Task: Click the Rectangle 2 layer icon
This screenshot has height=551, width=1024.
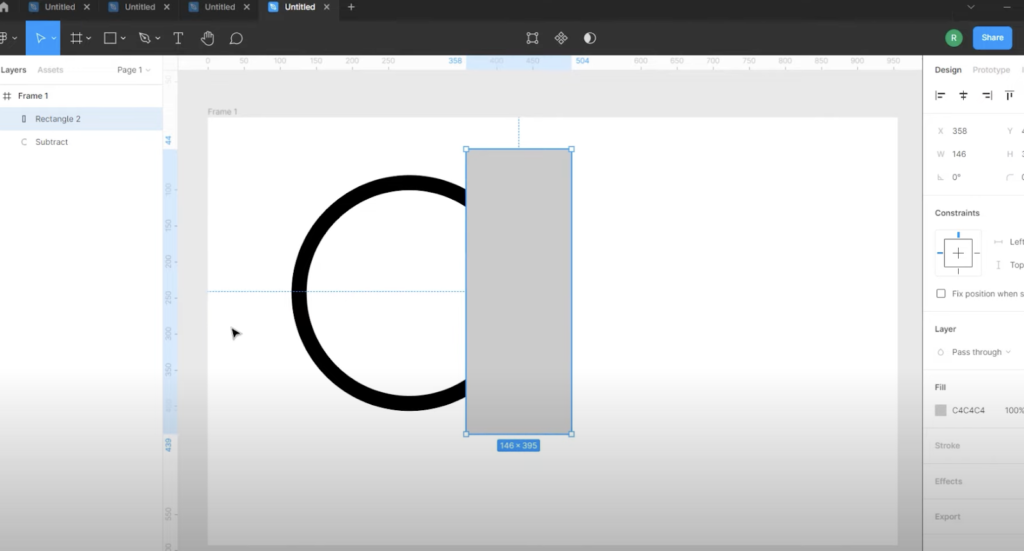Action: tap(24, 119)
